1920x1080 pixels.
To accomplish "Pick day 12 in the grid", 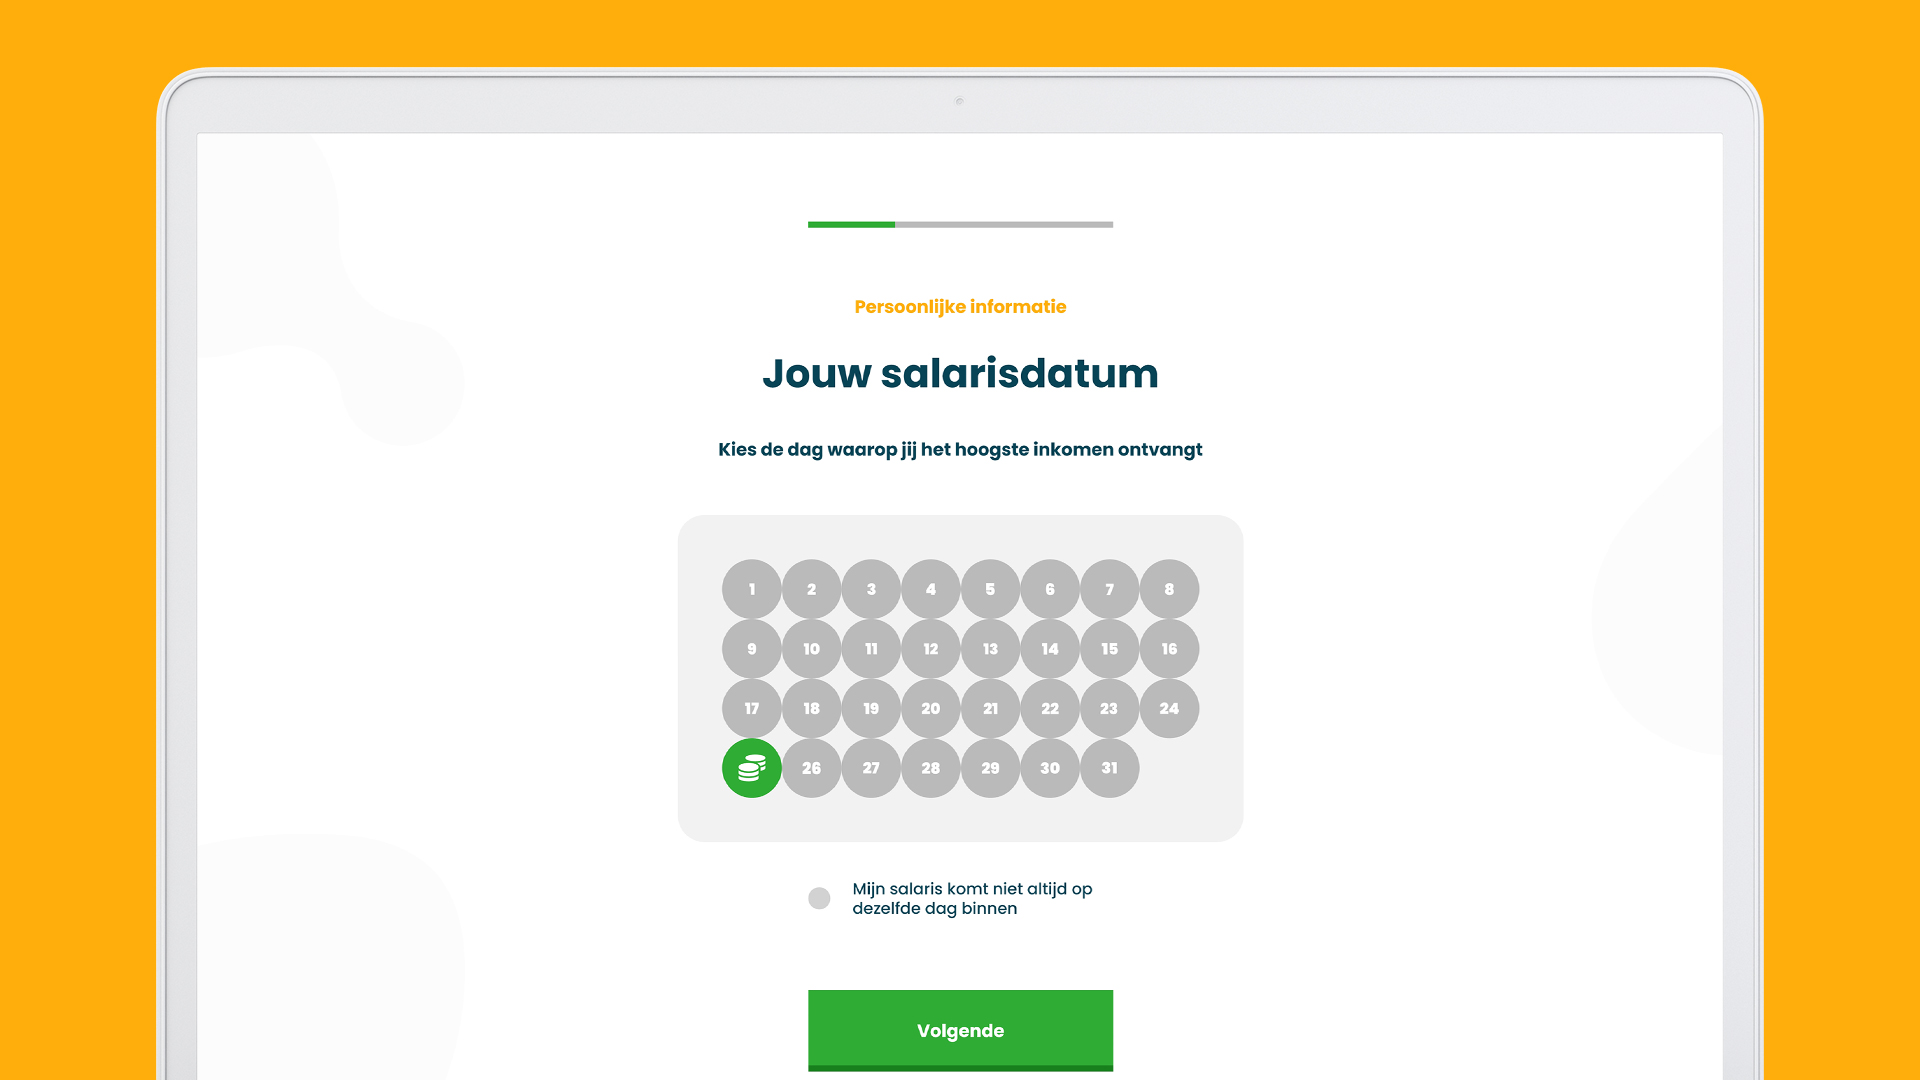I will point(930,649).
